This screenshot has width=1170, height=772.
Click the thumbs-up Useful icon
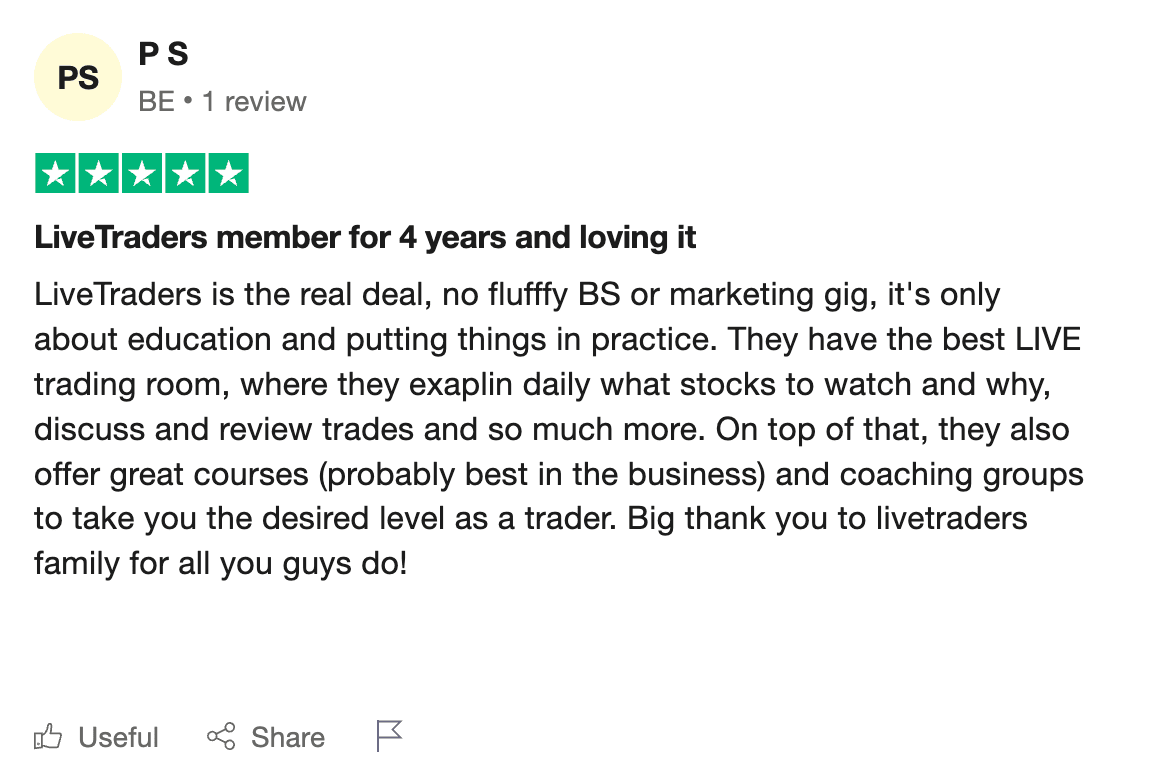tap(48, 737)
